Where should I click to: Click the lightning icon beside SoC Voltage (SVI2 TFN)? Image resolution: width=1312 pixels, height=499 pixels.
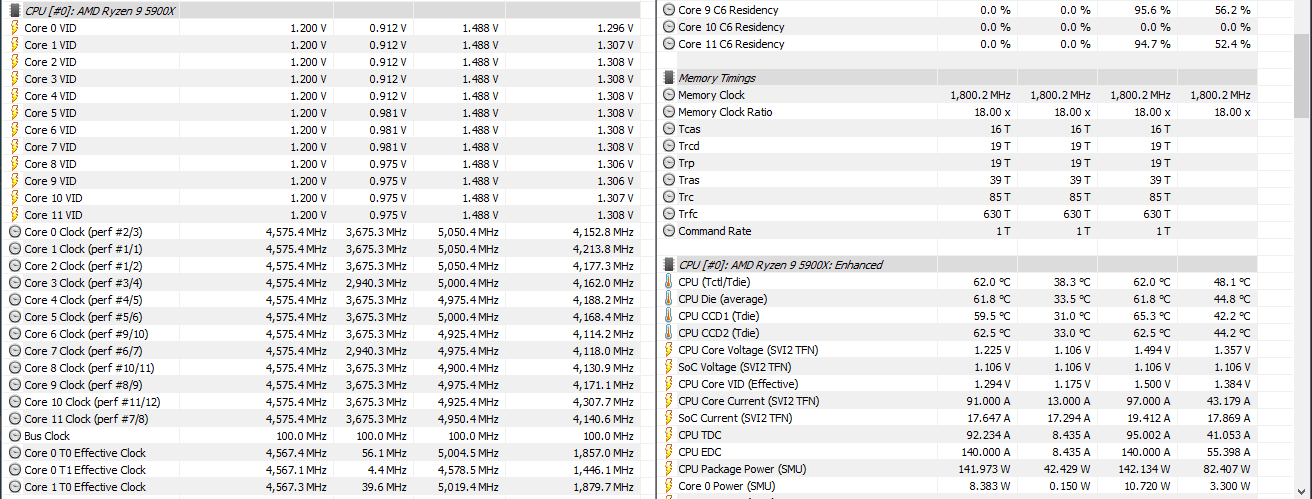pyautogui.click(x=669, y=367)
